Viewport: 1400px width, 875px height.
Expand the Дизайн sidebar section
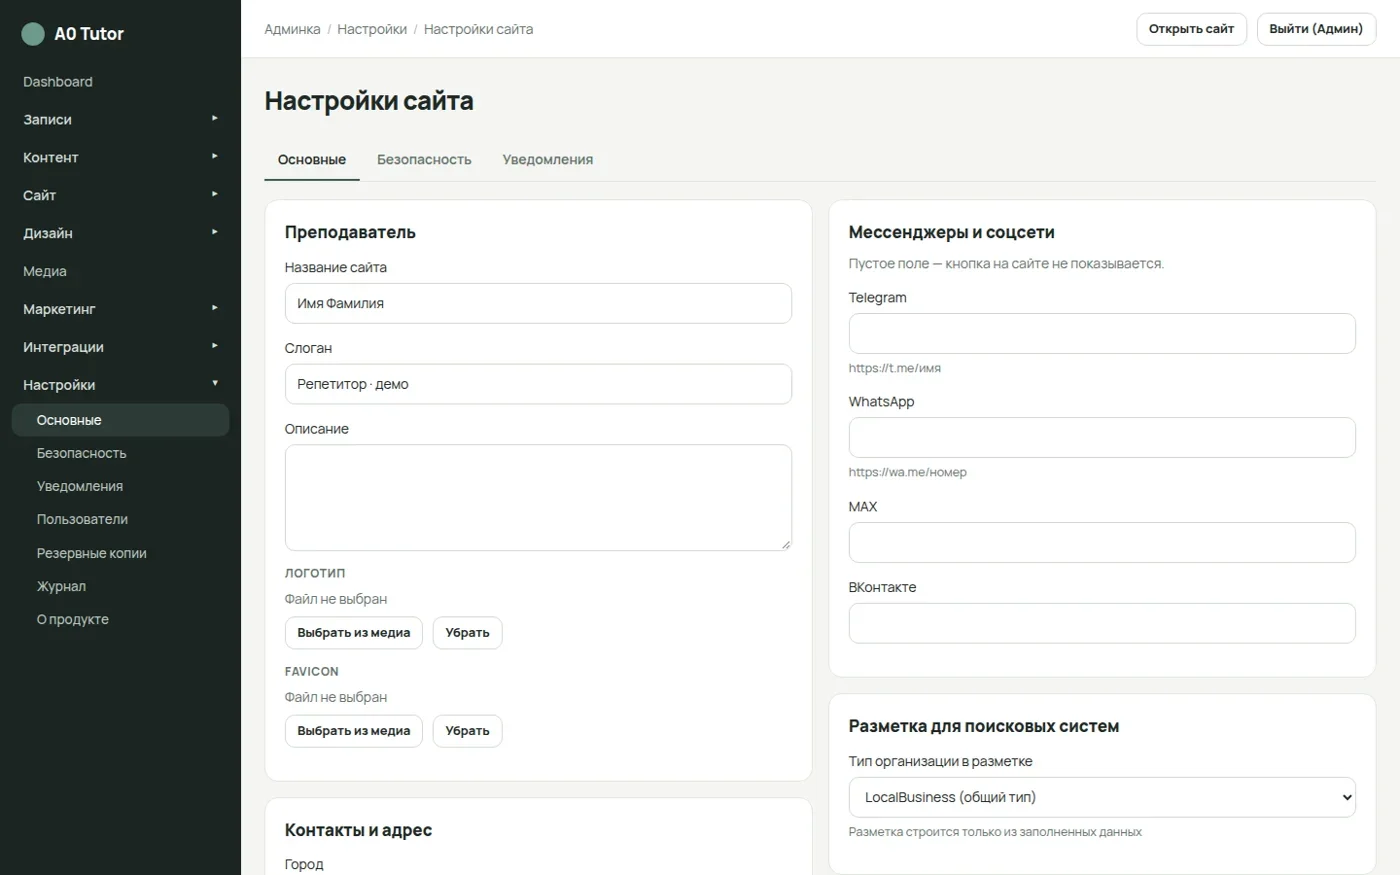click(x=120, y=234)
